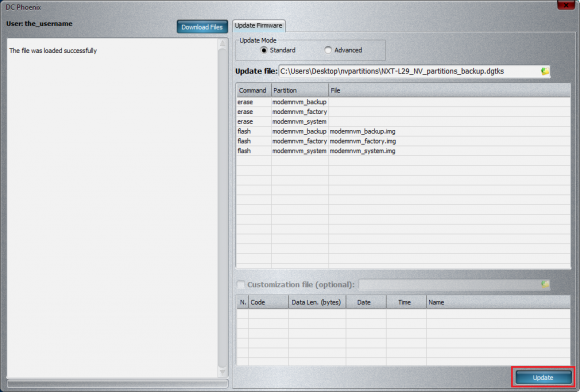Click 'User: the_username' label
The height and width of the screenshot is (392, 580).
click(x=39, y=24)
